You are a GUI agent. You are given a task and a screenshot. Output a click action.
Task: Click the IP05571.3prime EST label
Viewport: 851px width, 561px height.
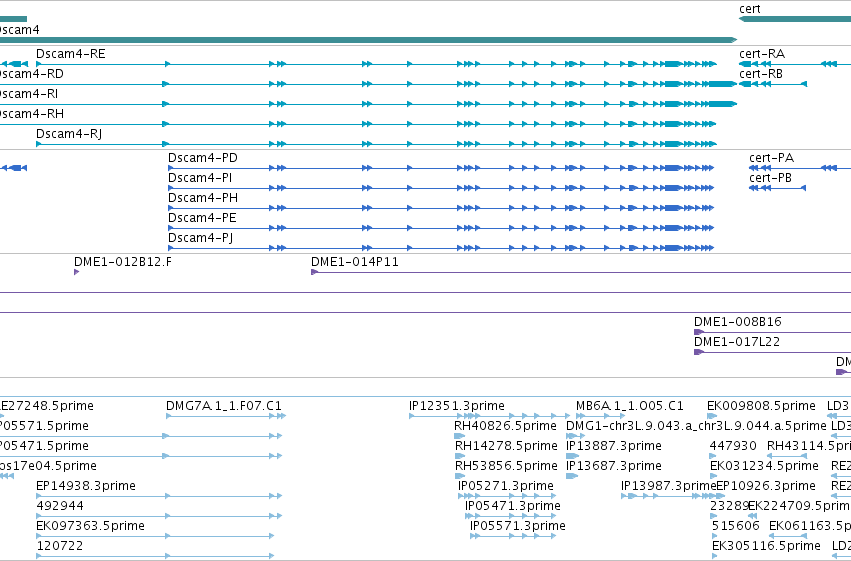[x=518, y=526]
